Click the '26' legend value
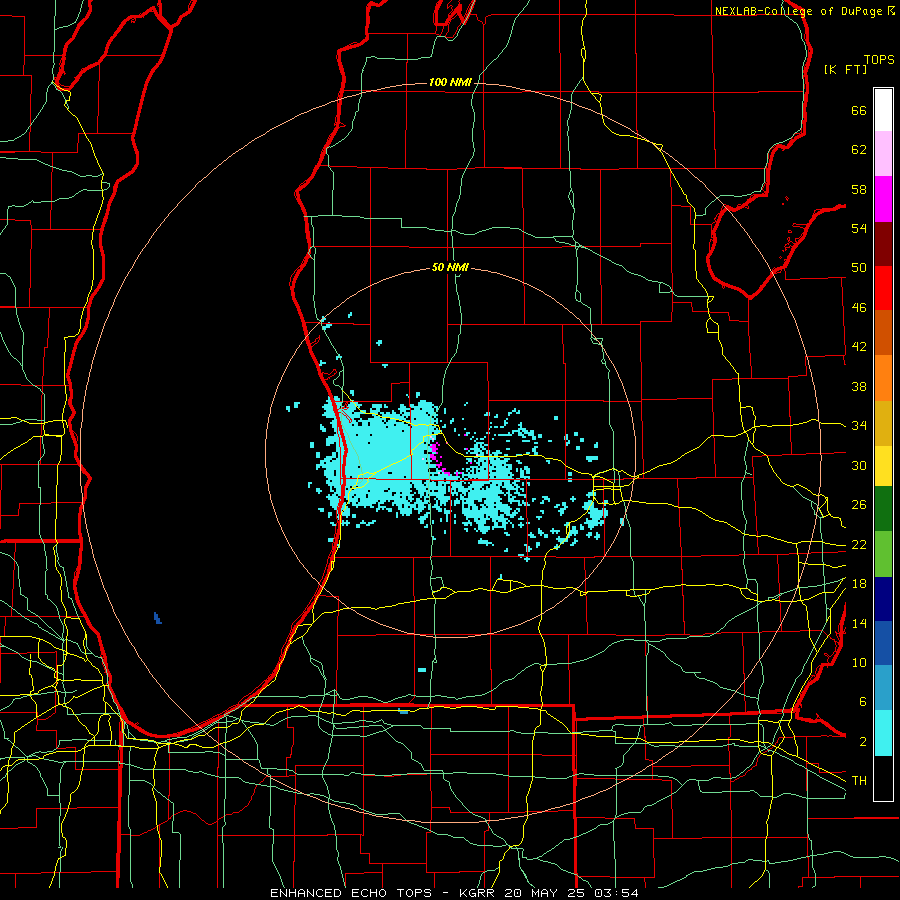Image resolution: width=900 pixels, height=900 pixels. [x=859, y=505]
